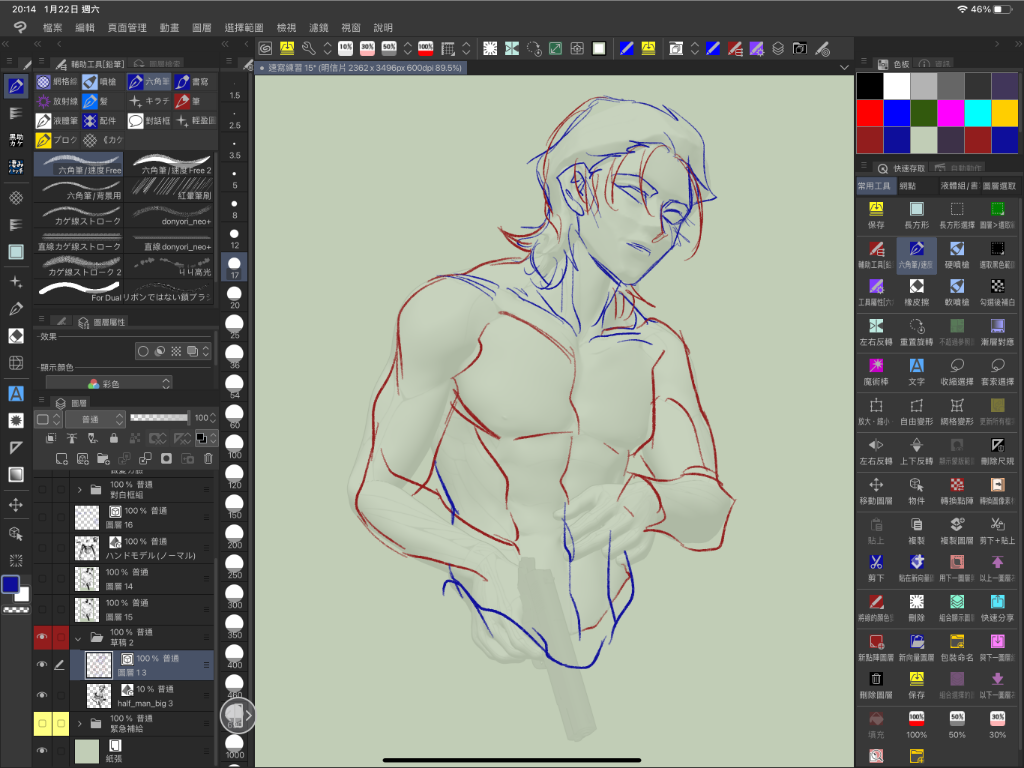
Task: Choose the 對話框 sub tool group
Action: point(149,121)
